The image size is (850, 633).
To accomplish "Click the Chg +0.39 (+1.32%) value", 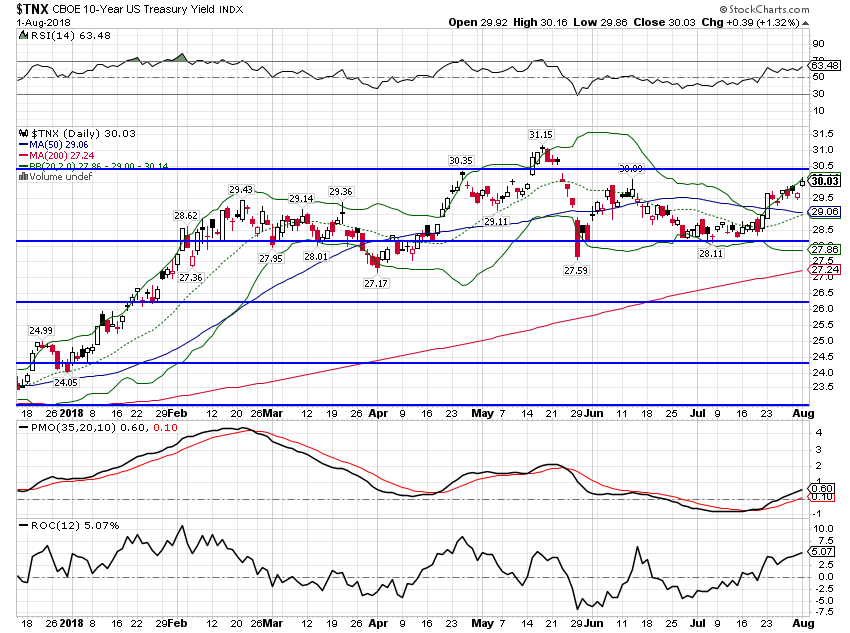I will click(x=750, y=23).
